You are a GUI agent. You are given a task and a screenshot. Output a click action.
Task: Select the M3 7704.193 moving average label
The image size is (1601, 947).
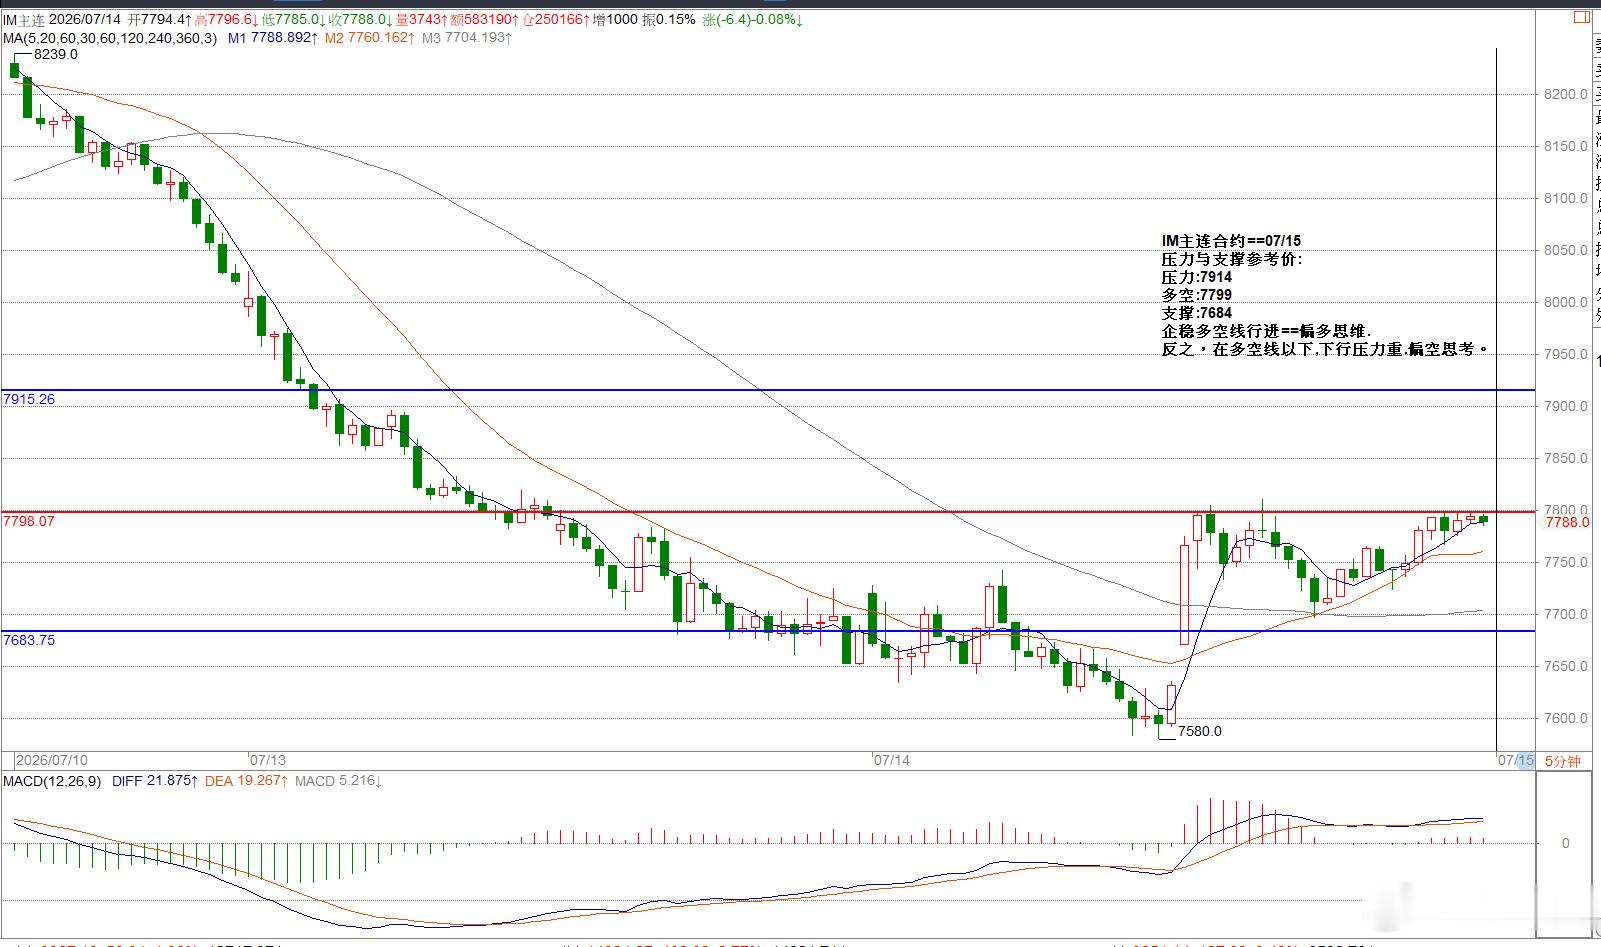[x=466, y=38]
